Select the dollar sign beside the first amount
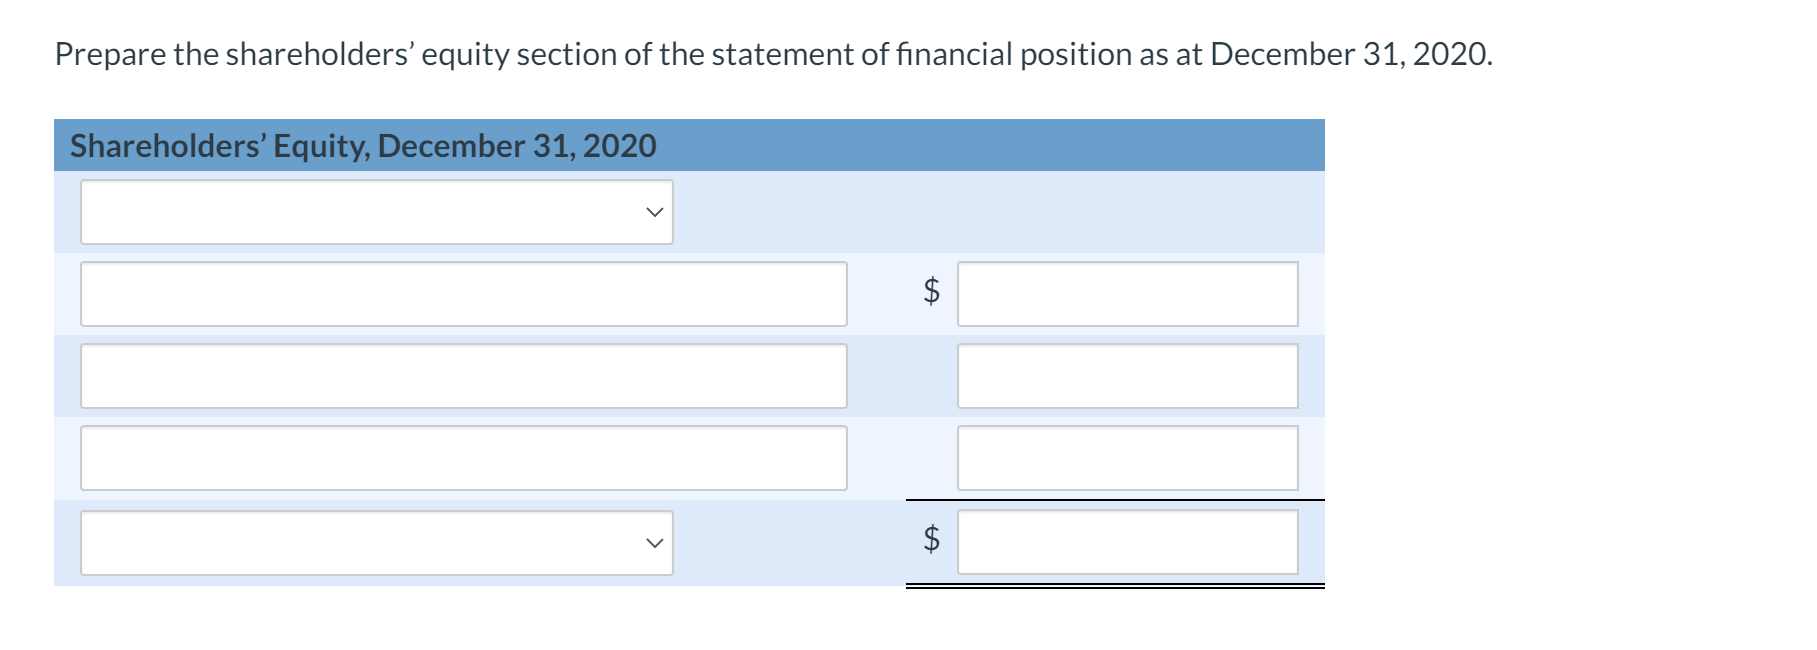This screenshot has height=650, width=1817. [930, 293]
